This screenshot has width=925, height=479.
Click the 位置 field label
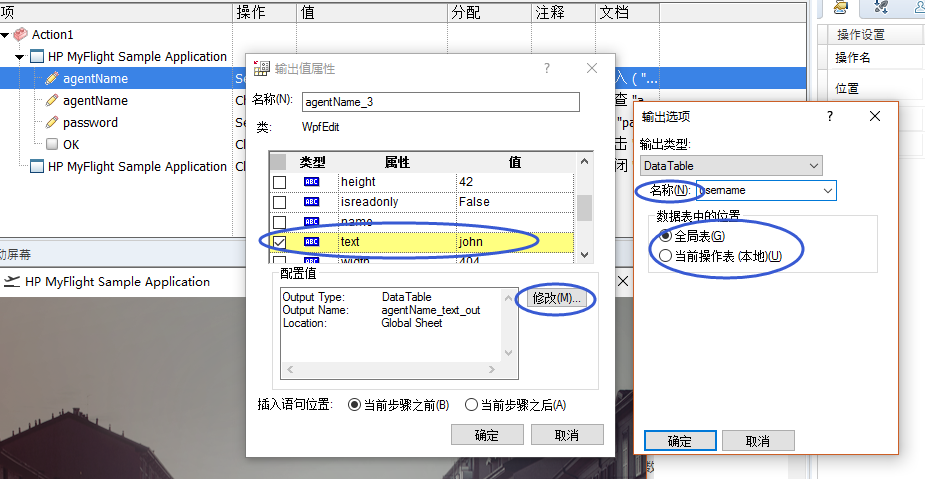pyautogui.click(x=847, y=88)
